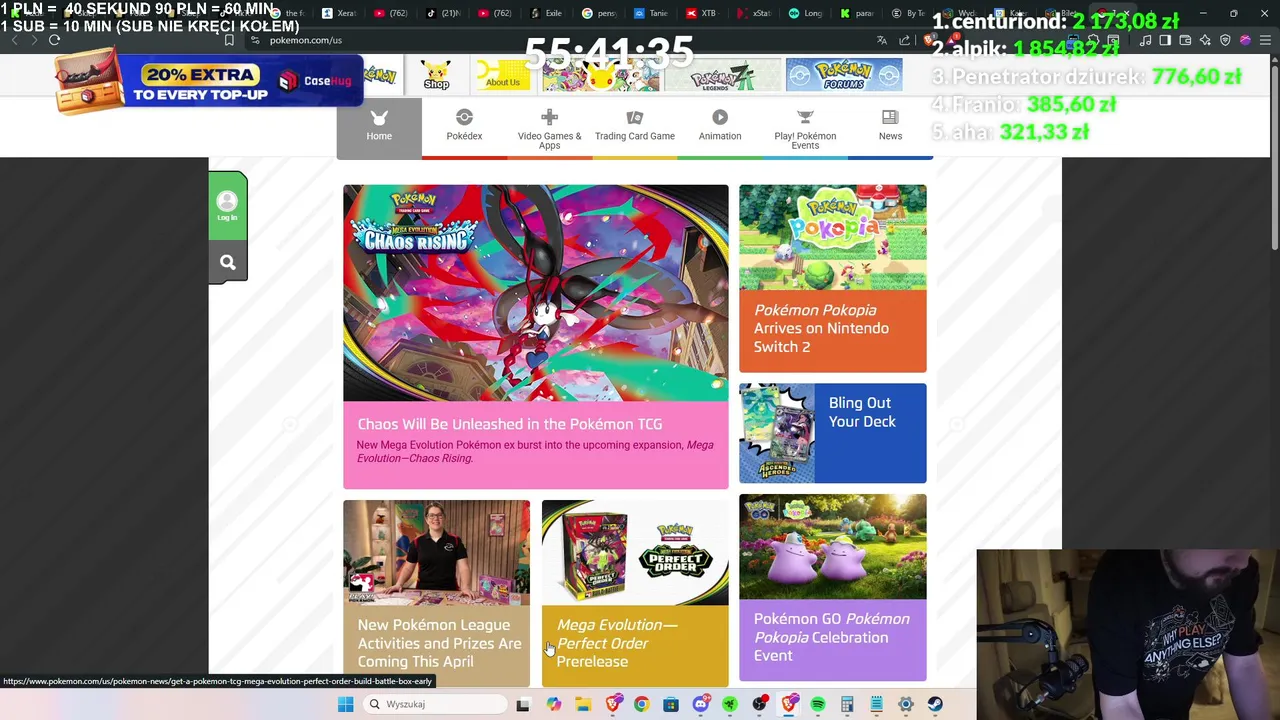Open the About Us banner item
Screen dimensions: 1280x720
tap(502, 75)
